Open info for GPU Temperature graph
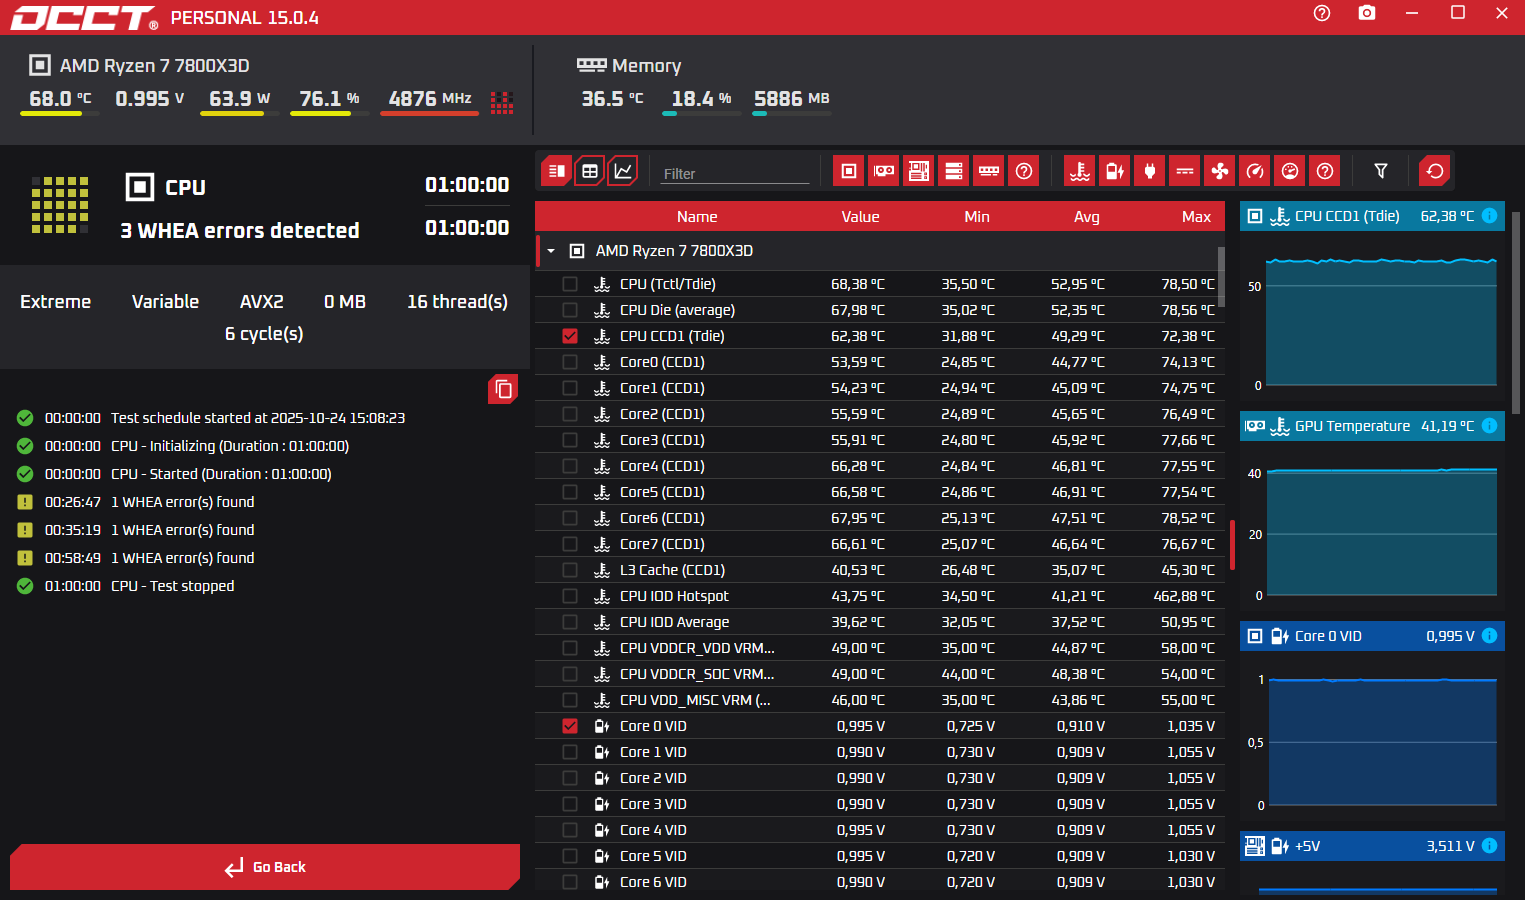 (1489, 426)
